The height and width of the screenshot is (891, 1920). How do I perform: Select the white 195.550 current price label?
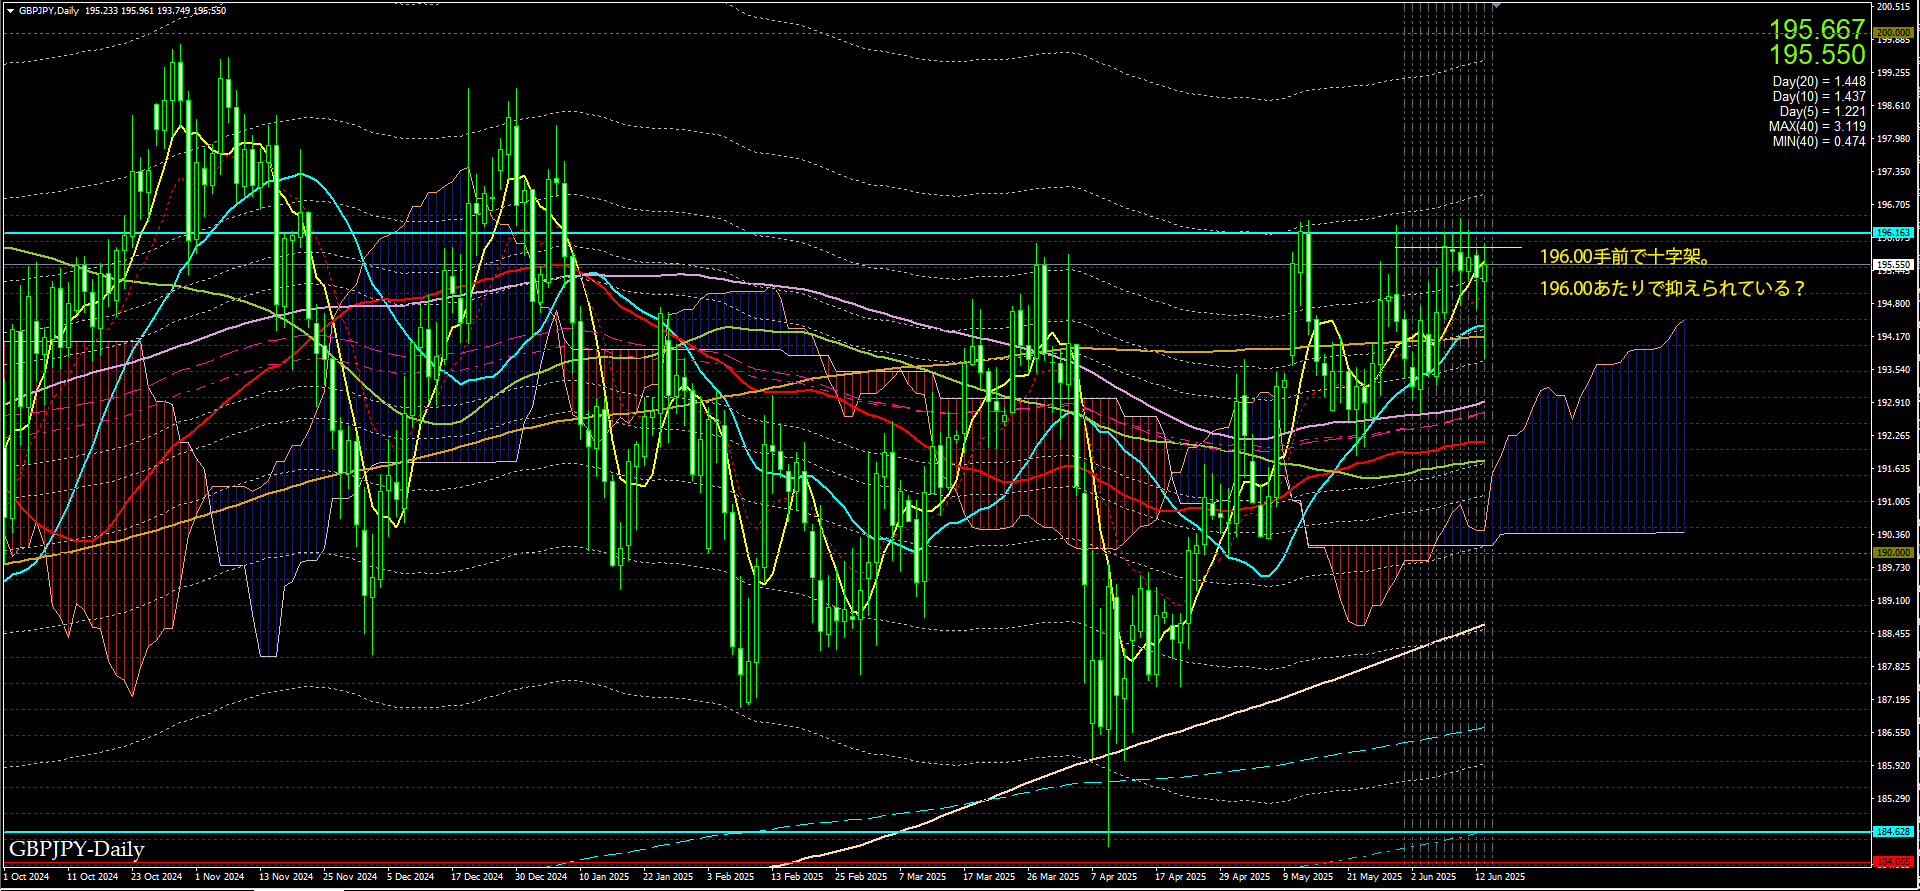click(x=1893, y=265)
